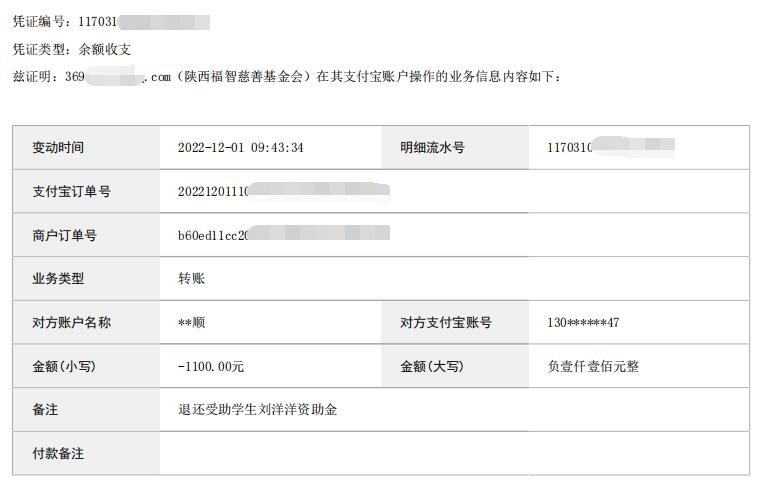Select account number 130******47
Image resolution: width=763 pixels, height=491 pixels.
pos(583,323)
